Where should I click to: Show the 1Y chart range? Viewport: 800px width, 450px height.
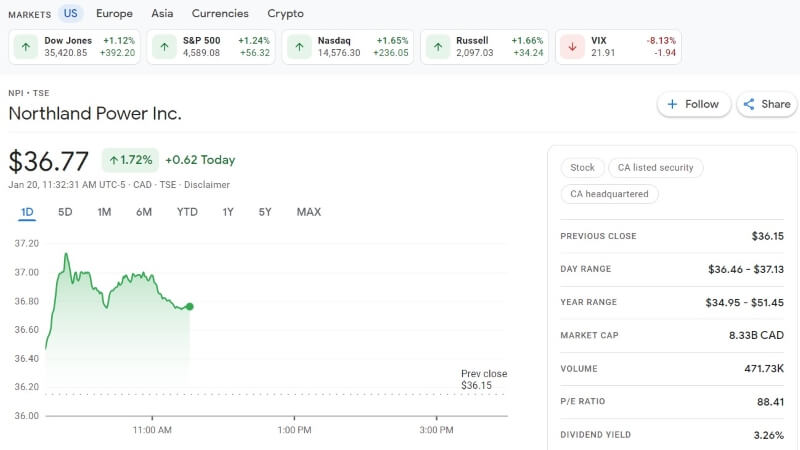(228, 212)
